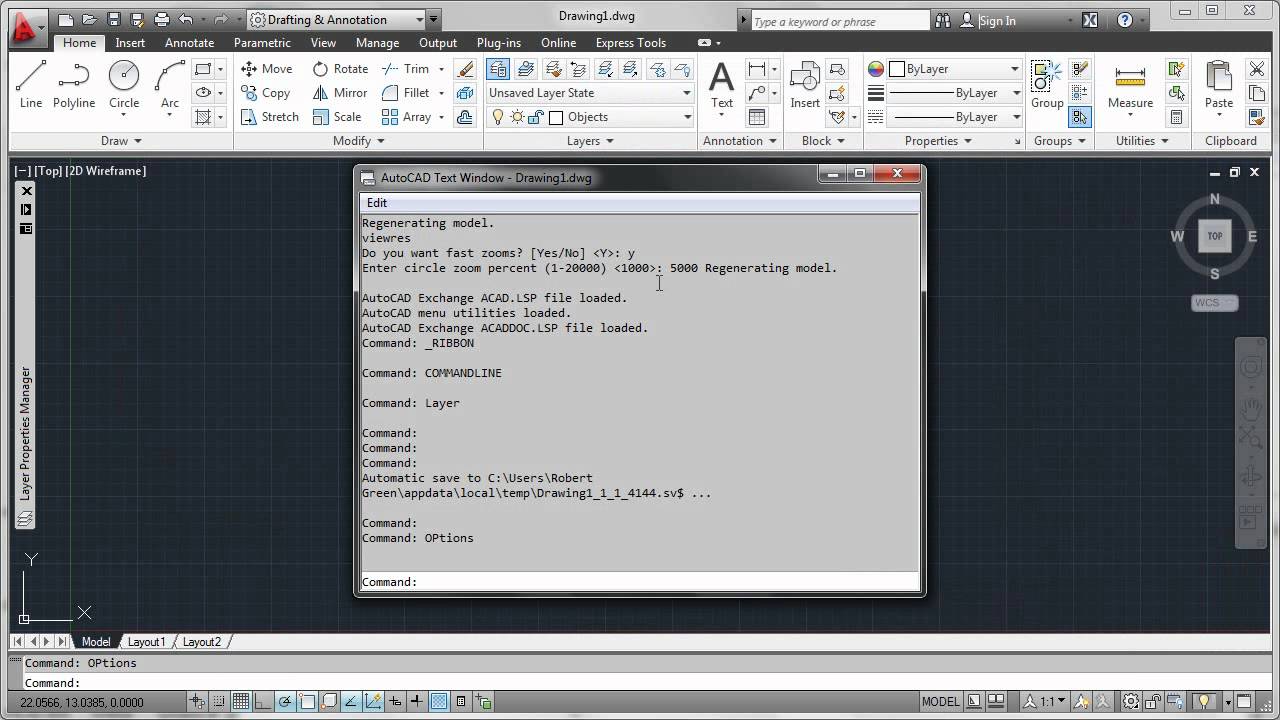
Task: Select the Polyline tool
Action: [x=74, y=84]
